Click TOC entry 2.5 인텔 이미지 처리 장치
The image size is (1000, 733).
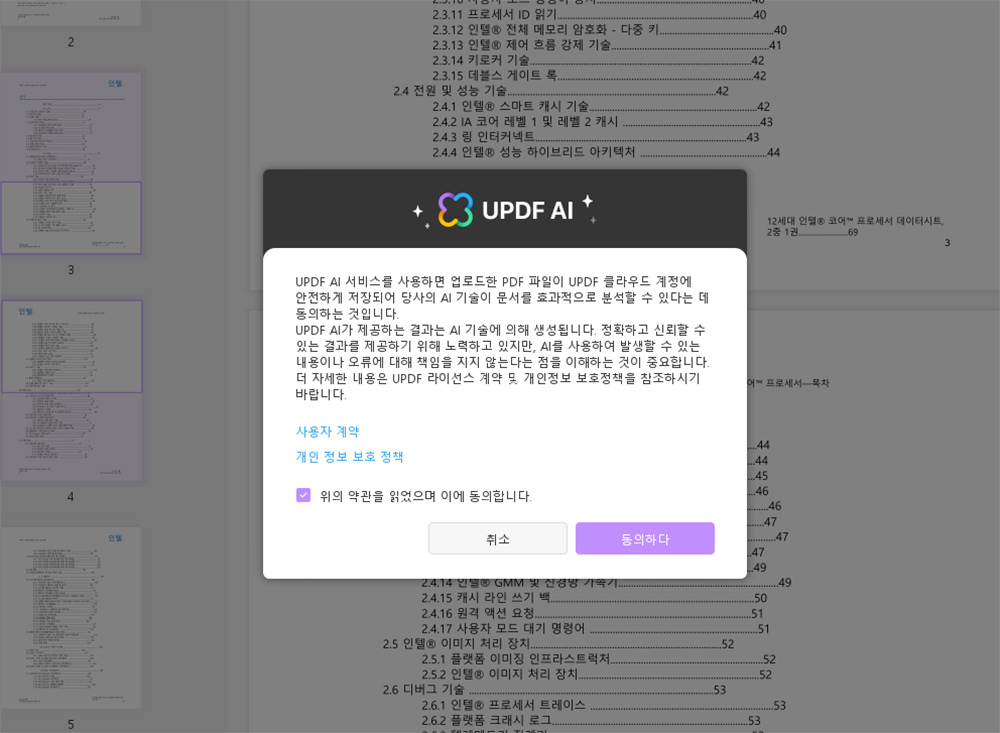[x=558, y=644]
